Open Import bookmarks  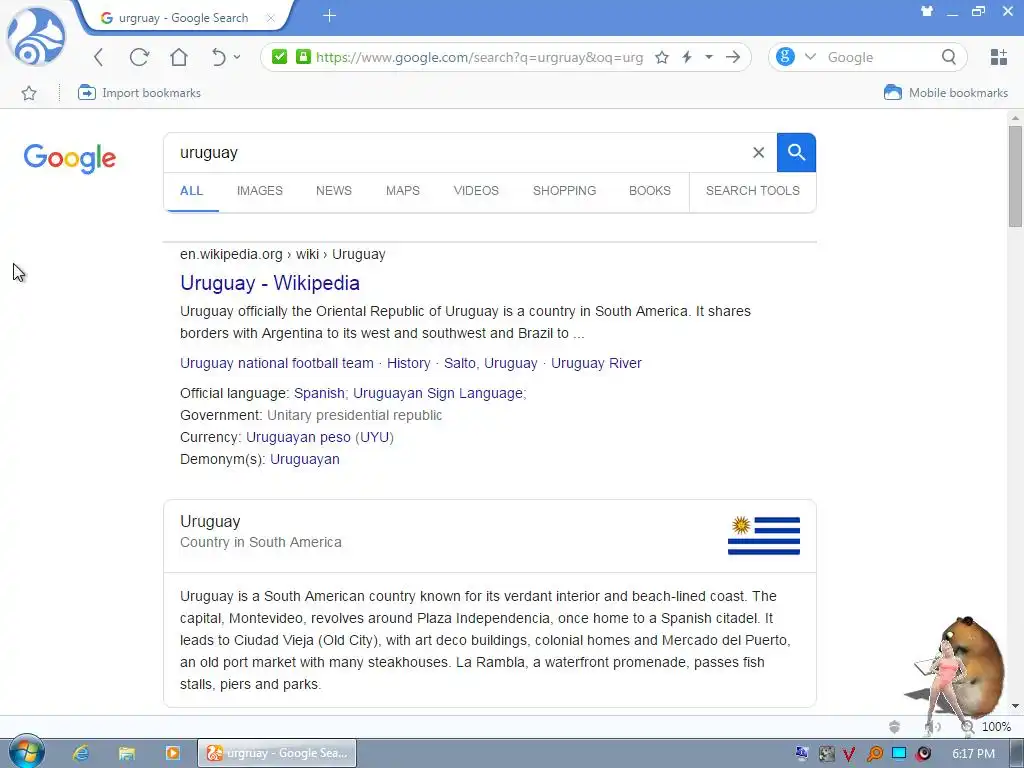click(x=139, y=93)
